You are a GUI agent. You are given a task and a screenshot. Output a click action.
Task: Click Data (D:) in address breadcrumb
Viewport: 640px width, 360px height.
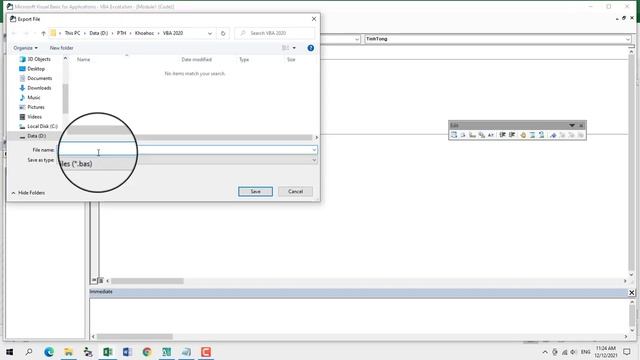click(x=99, y=33)
